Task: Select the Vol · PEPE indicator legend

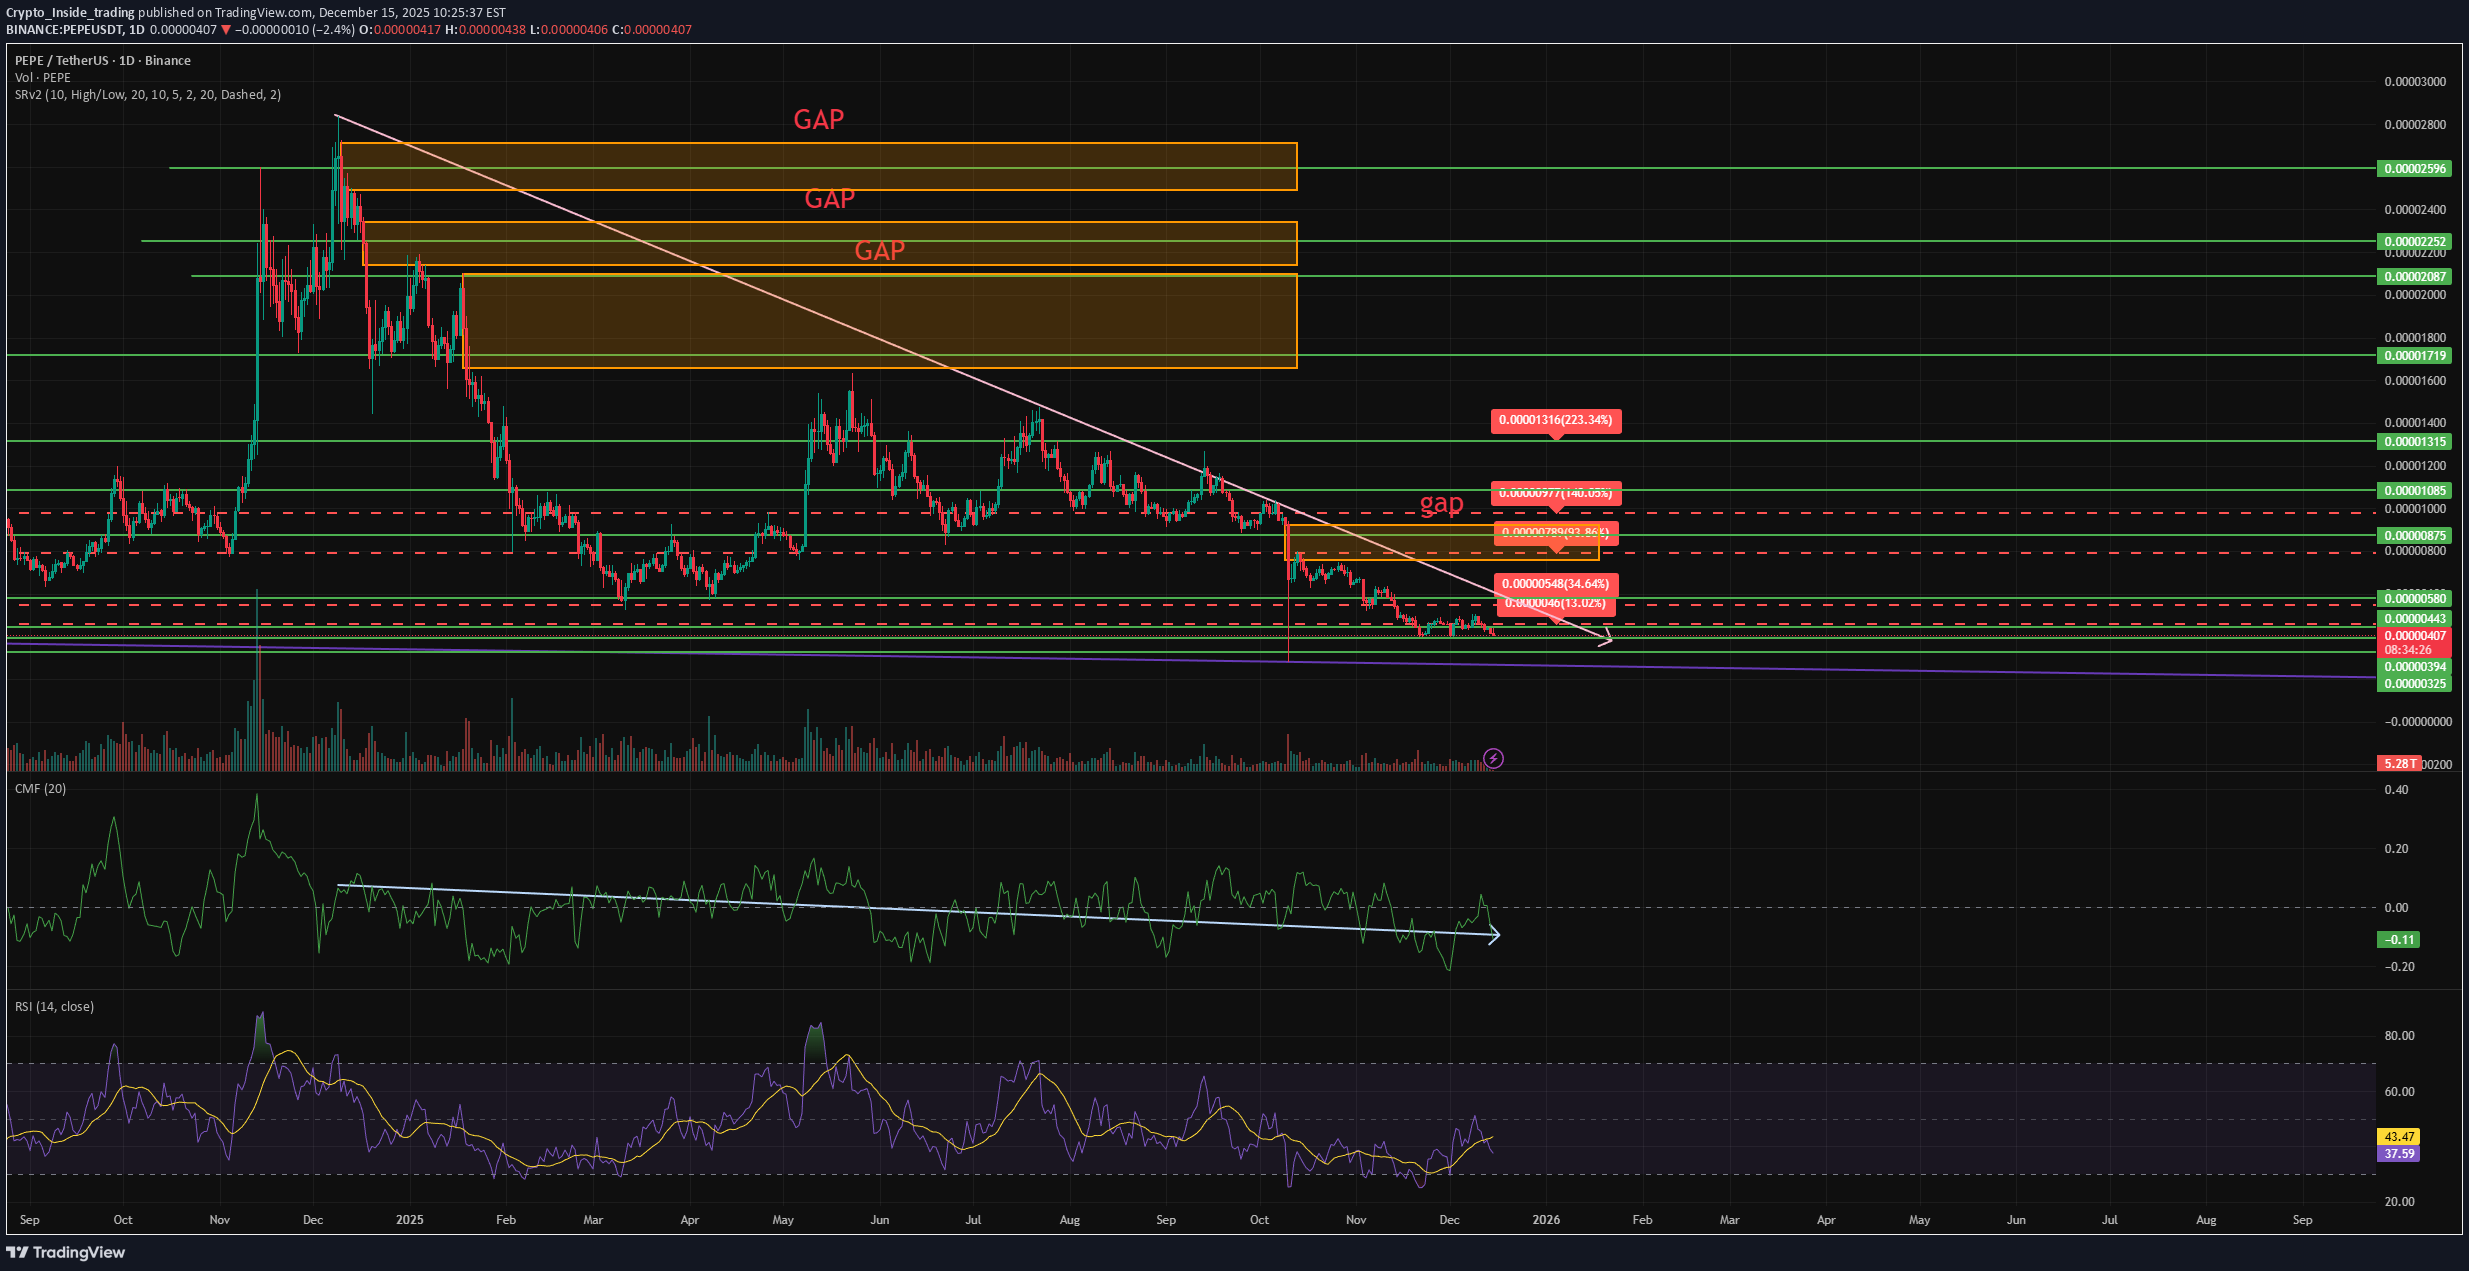Action: coord(42,77)
